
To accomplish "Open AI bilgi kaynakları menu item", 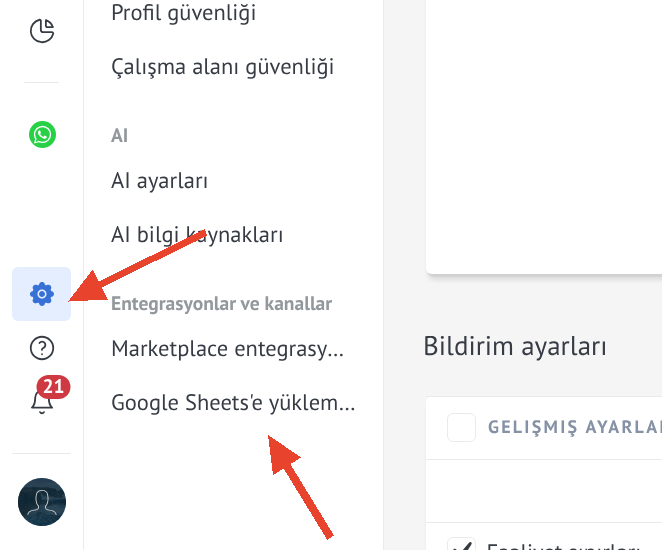I will click(x=197, y=235).
